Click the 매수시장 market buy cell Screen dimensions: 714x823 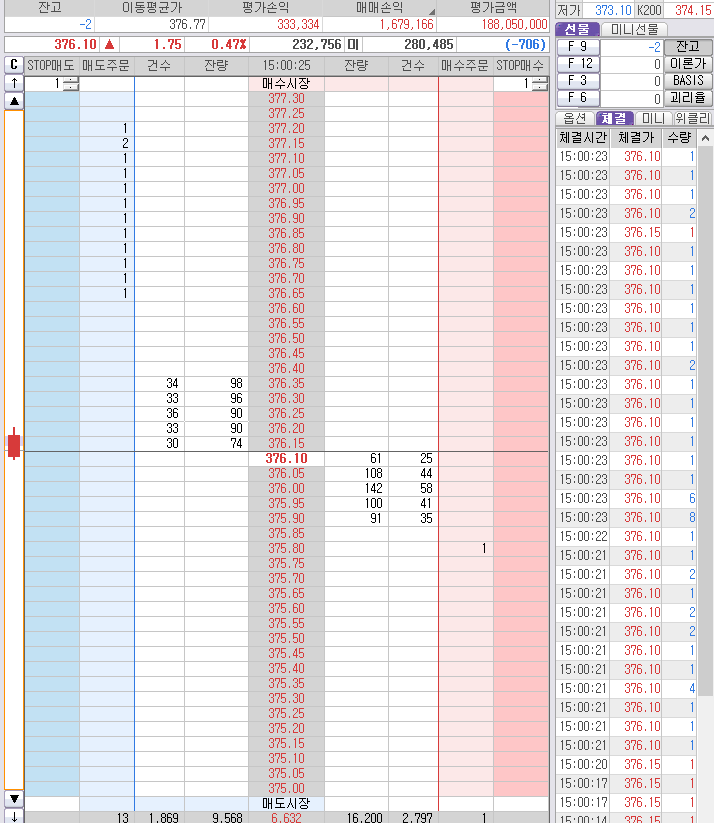pos(286,83)
